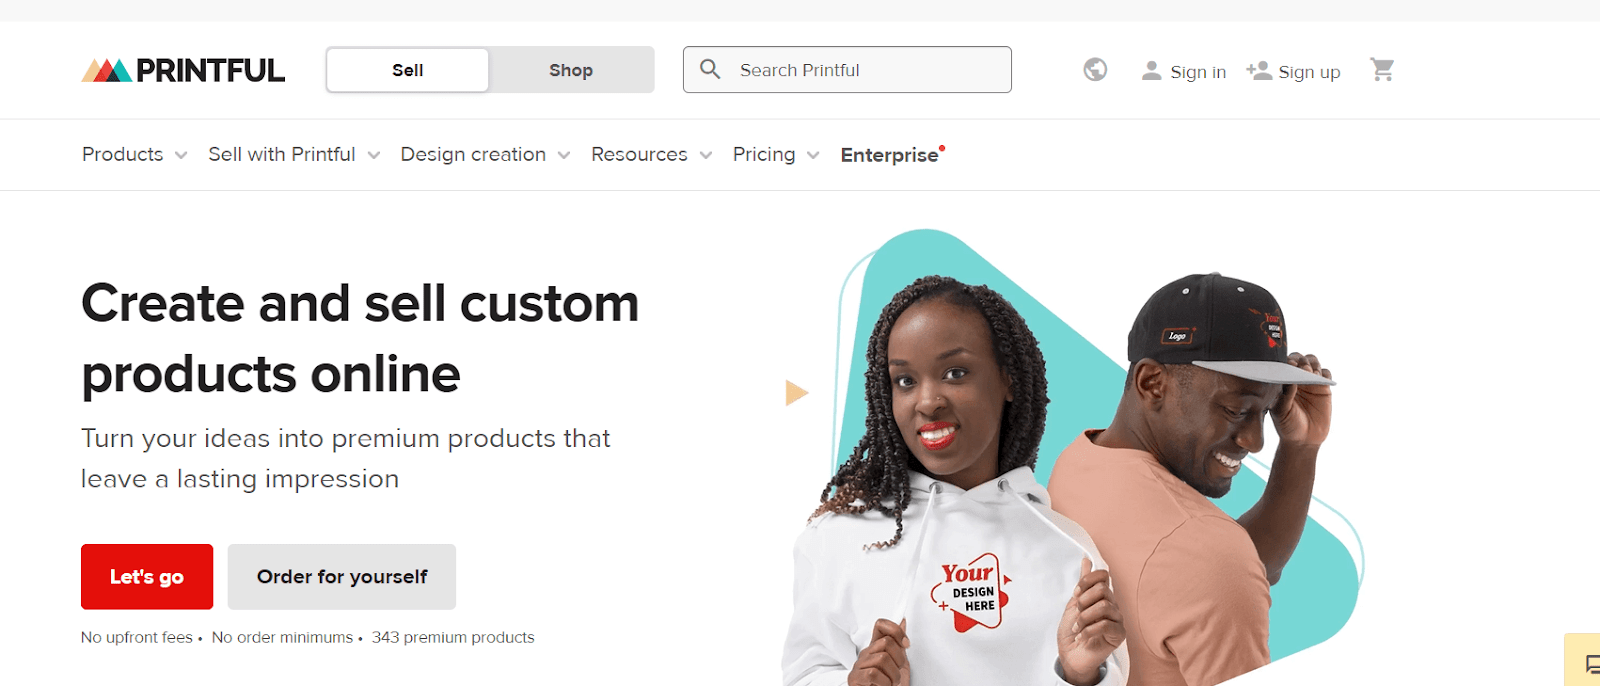Open the shopping cart icon

[1382, 70]
